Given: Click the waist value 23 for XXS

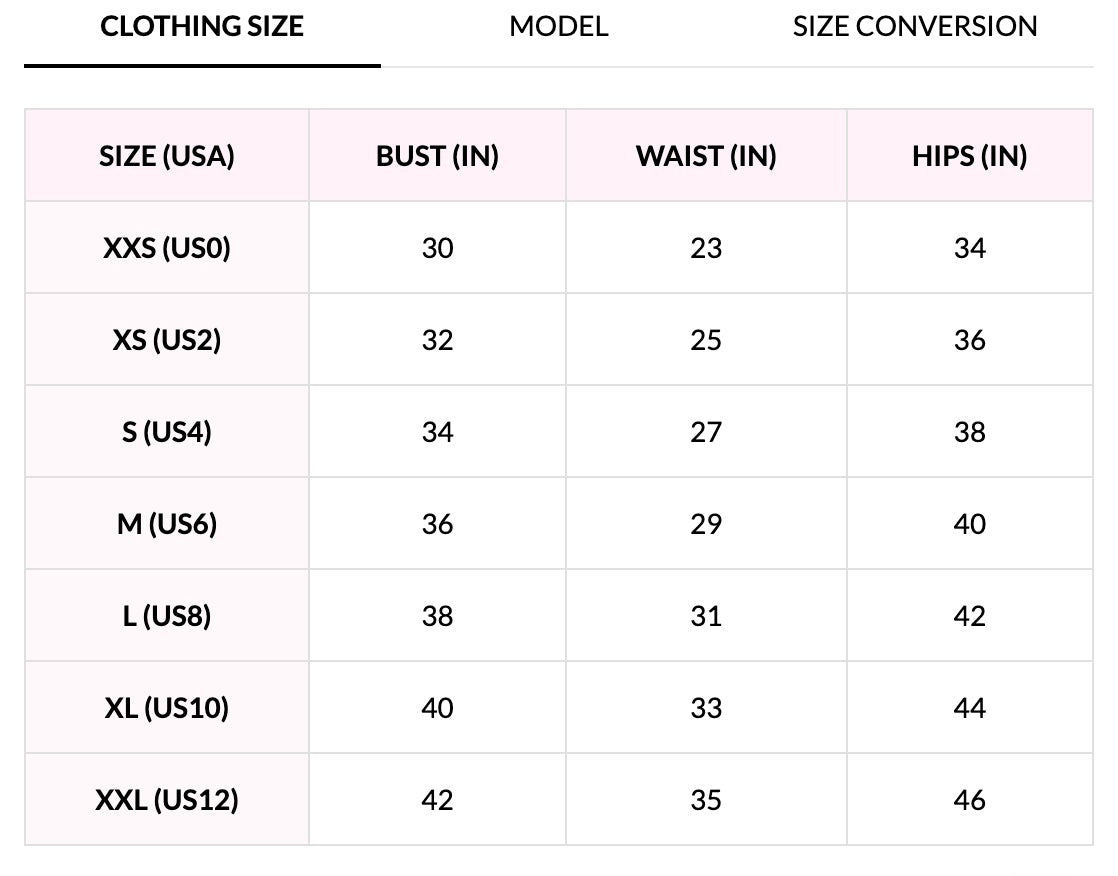Looking at the screenshot, I should [706, 248].
